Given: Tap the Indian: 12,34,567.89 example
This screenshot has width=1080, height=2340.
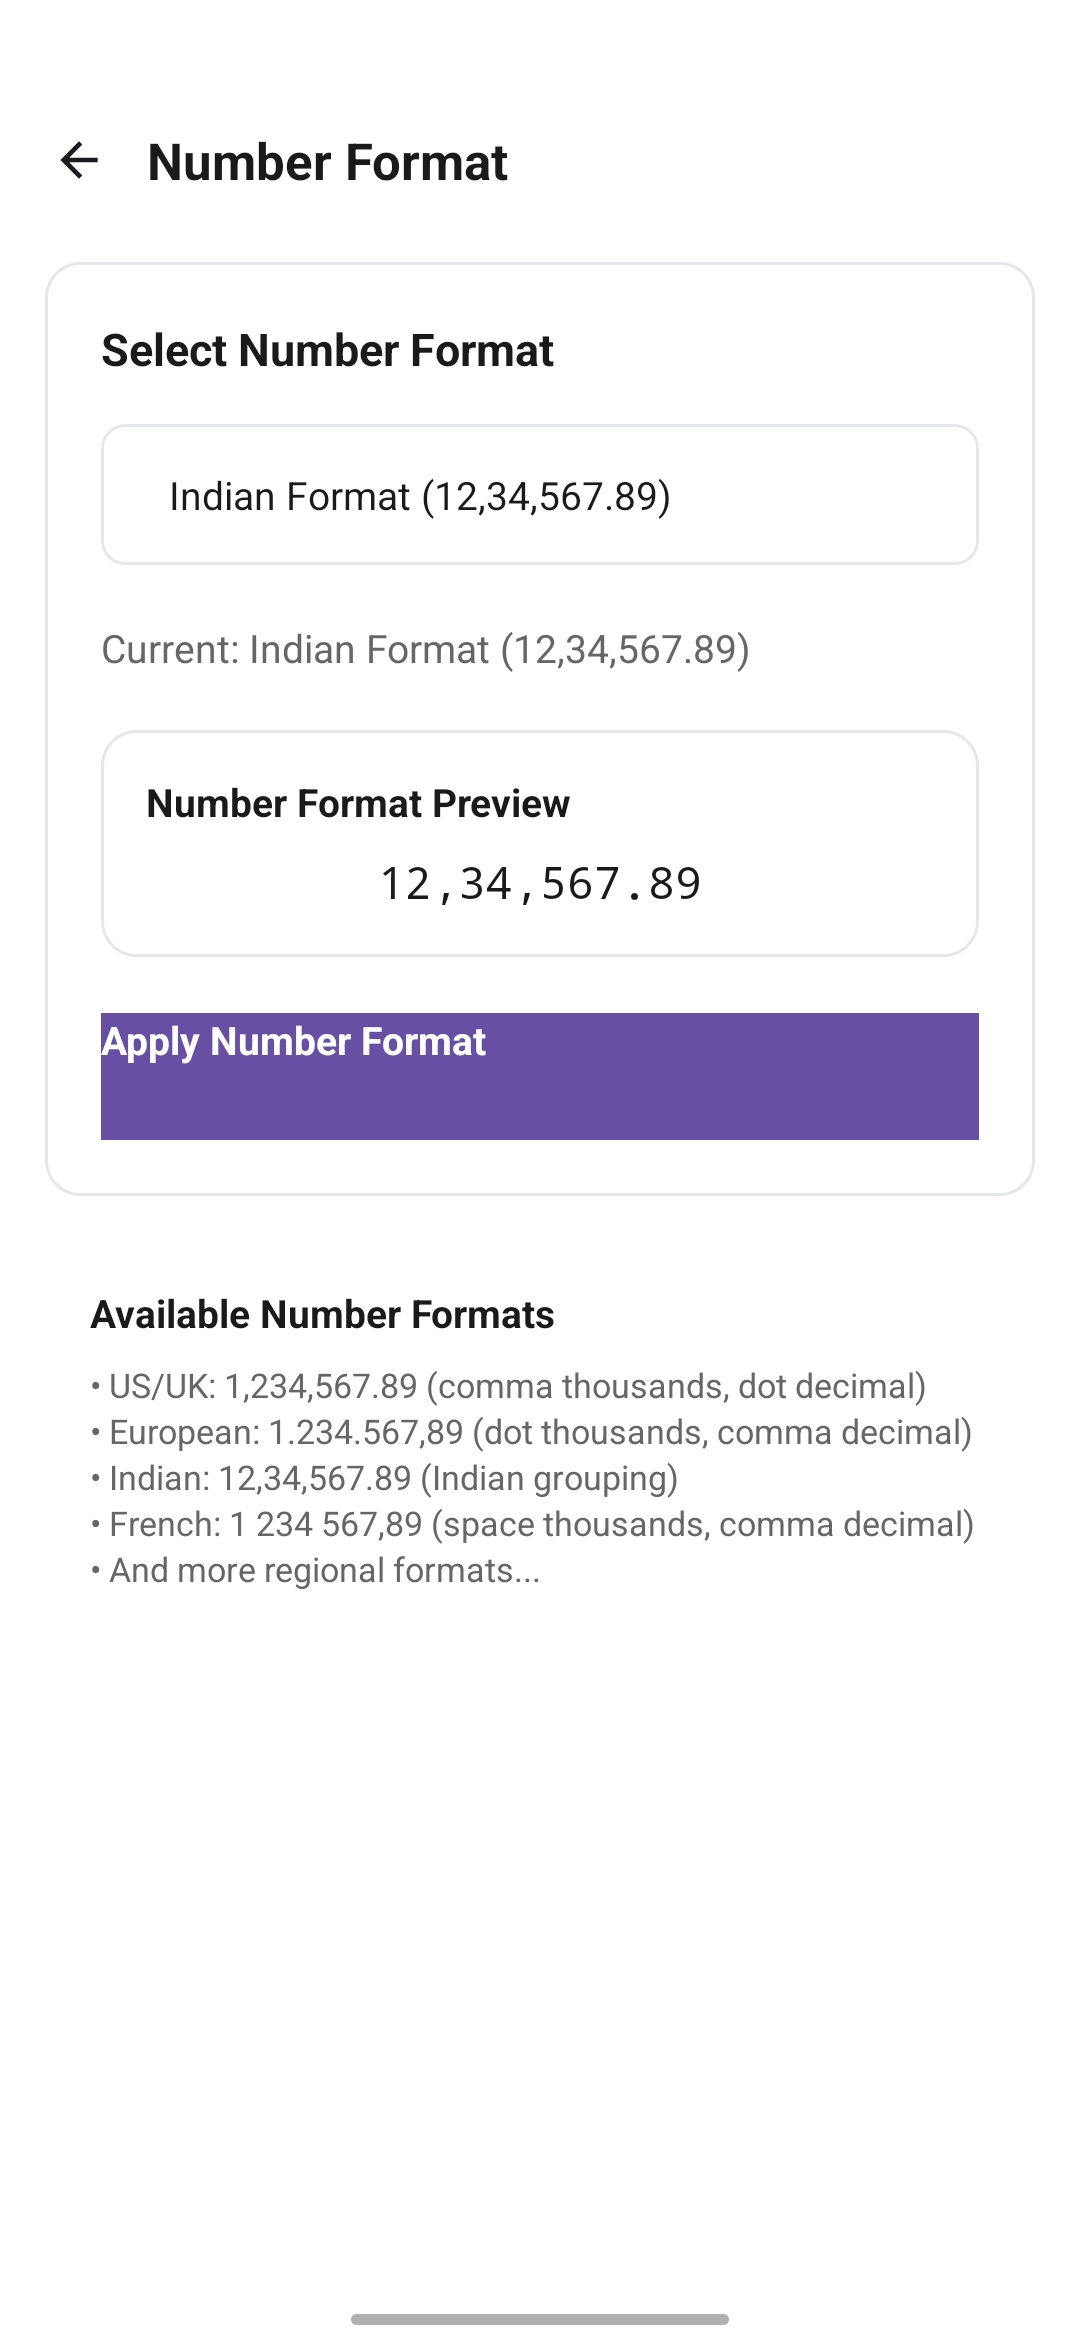Looking at the screenshot, I should (x=260, y=1479).
